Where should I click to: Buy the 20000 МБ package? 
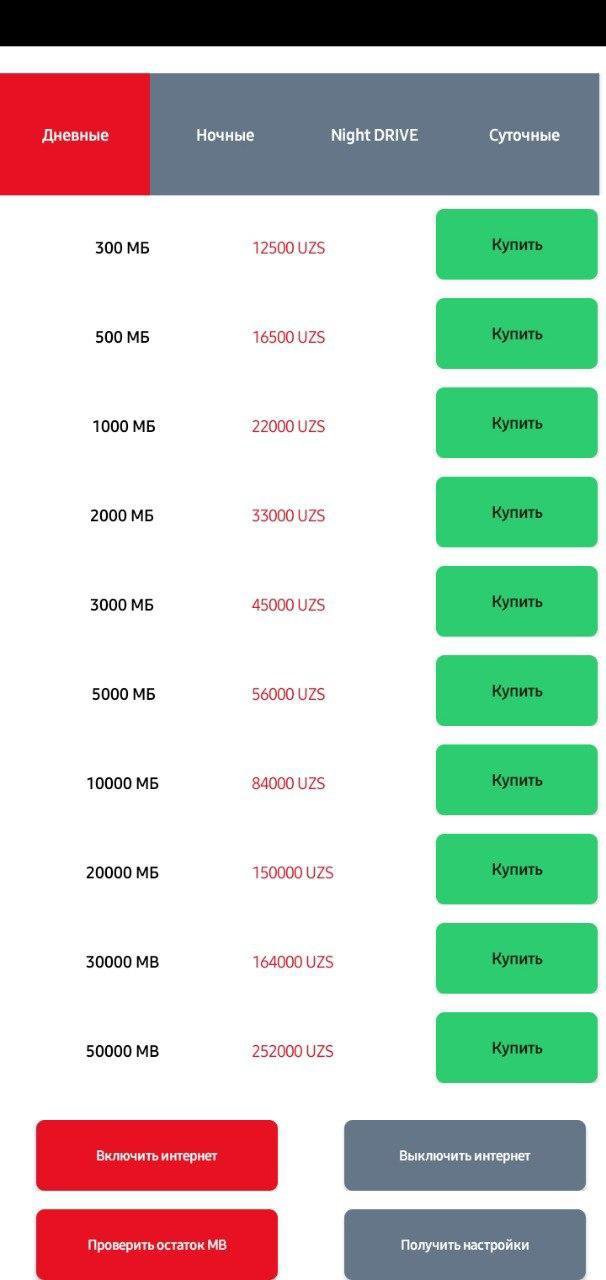[x=516, y=869]
